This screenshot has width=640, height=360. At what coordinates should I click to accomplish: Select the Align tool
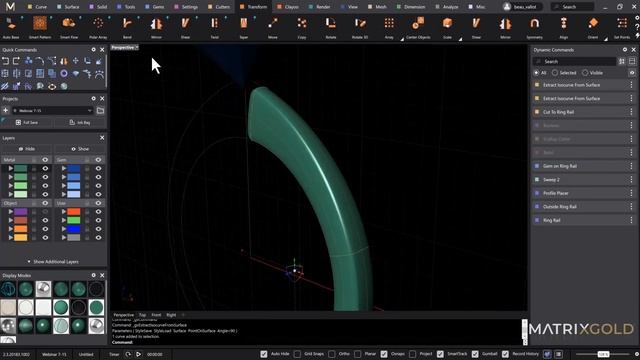coord(564,27)
